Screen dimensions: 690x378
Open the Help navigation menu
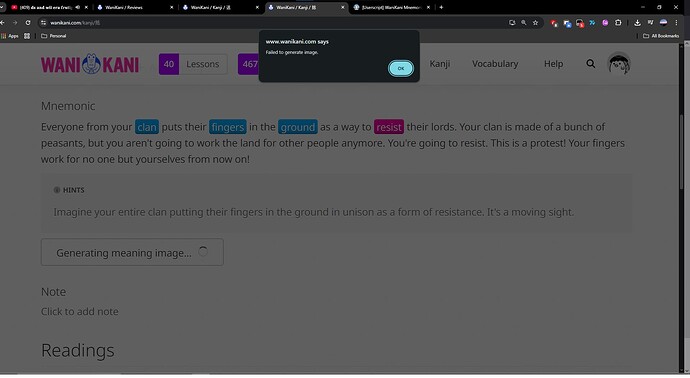tap(553, 64)
